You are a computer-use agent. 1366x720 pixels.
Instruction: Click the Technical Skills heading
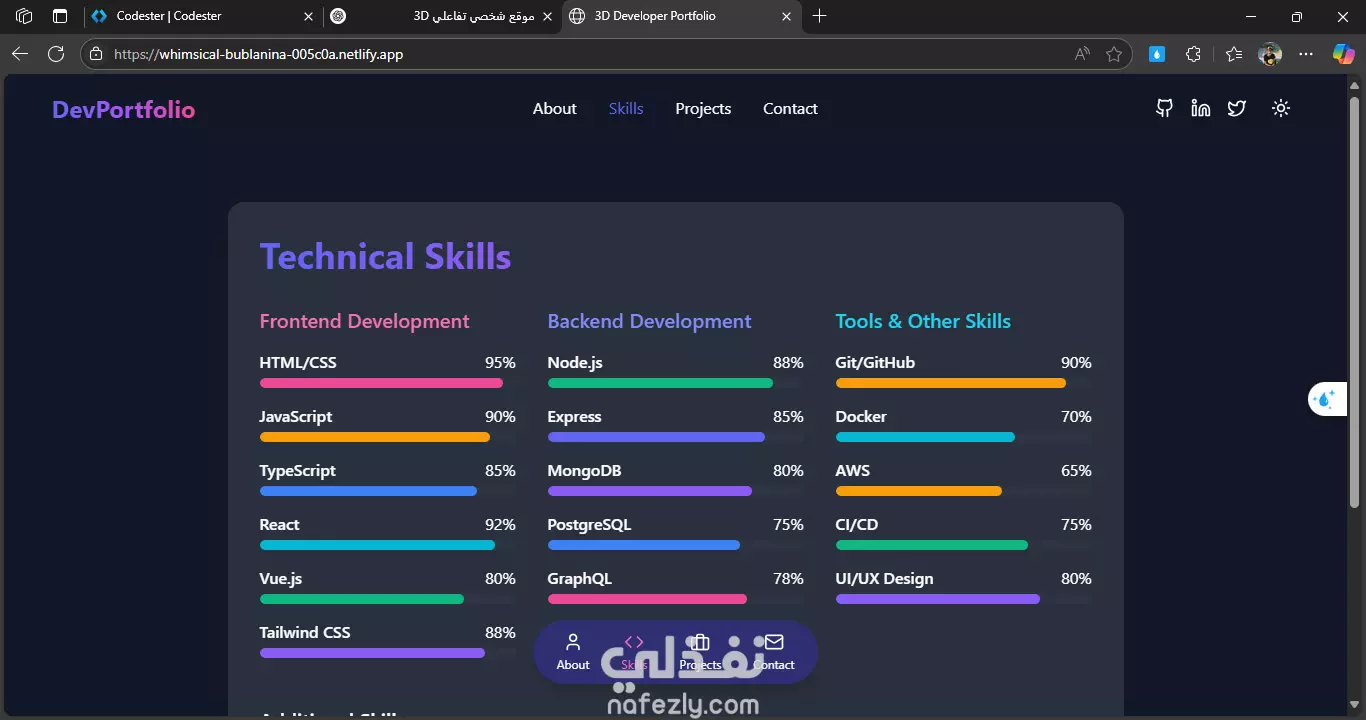[385, 257]
